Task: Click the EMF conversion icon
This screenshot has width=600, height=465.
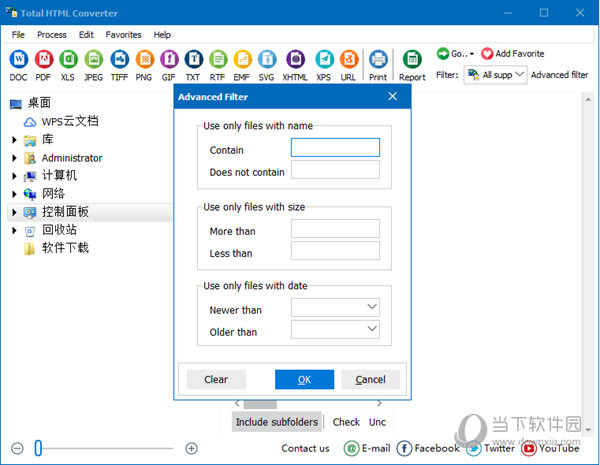Action: click(243, 59)
